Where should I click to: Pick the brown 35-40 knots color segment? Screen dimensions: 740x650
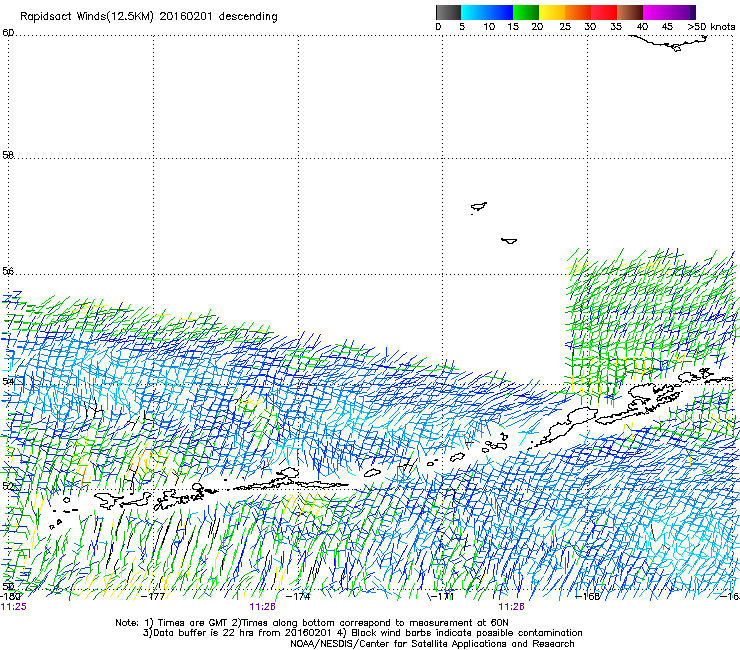coord(630,12)
